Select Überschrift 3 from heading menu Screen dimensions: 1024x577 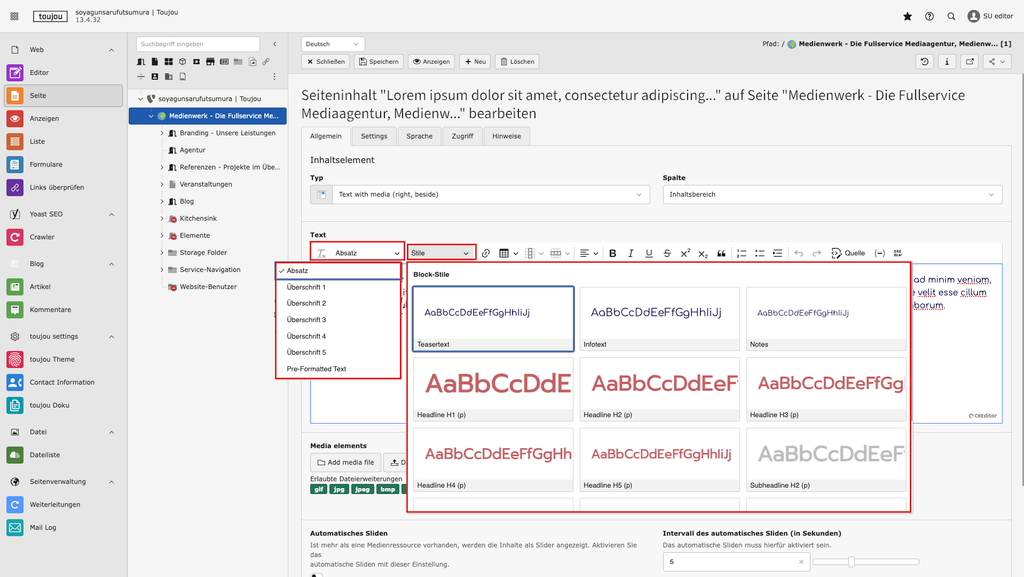pos(338,320)
